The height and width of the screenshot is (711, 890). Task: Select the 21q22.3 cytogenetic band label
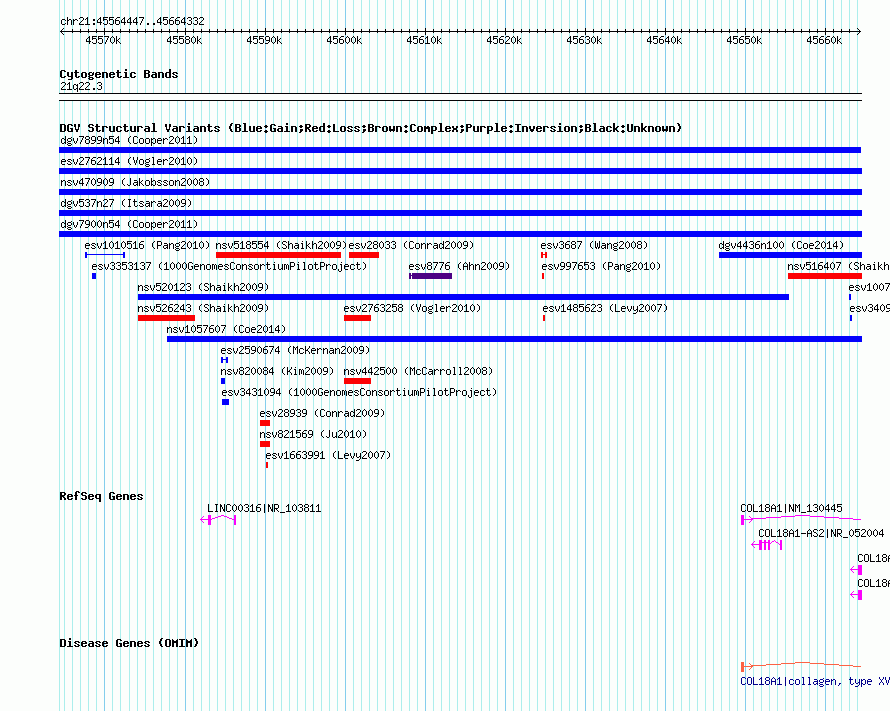coord(81,86)
